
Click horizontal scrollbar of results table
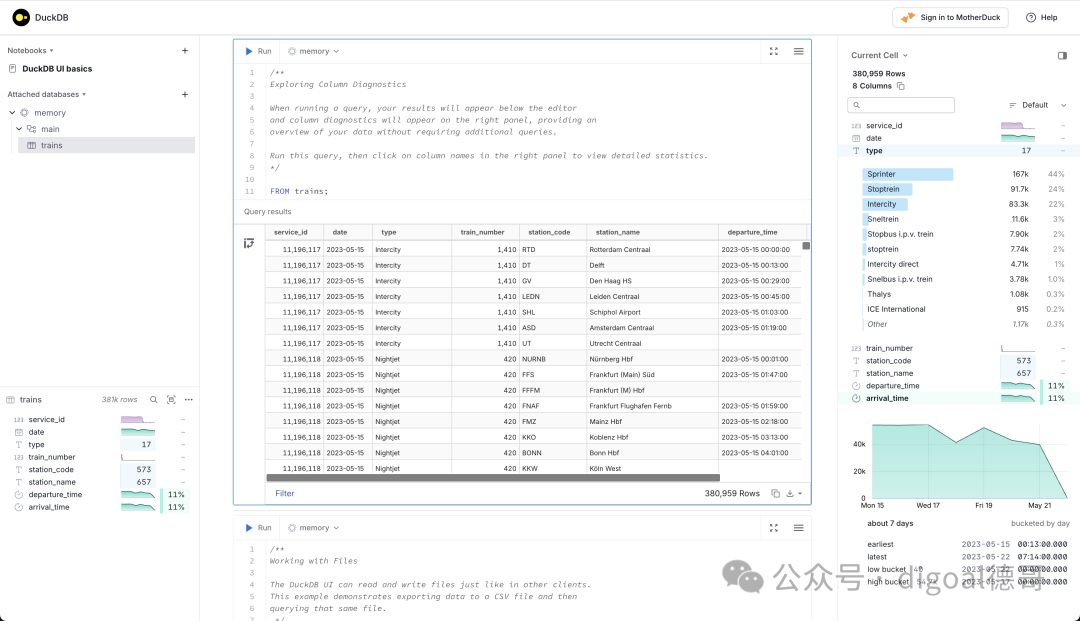(493, 477)
